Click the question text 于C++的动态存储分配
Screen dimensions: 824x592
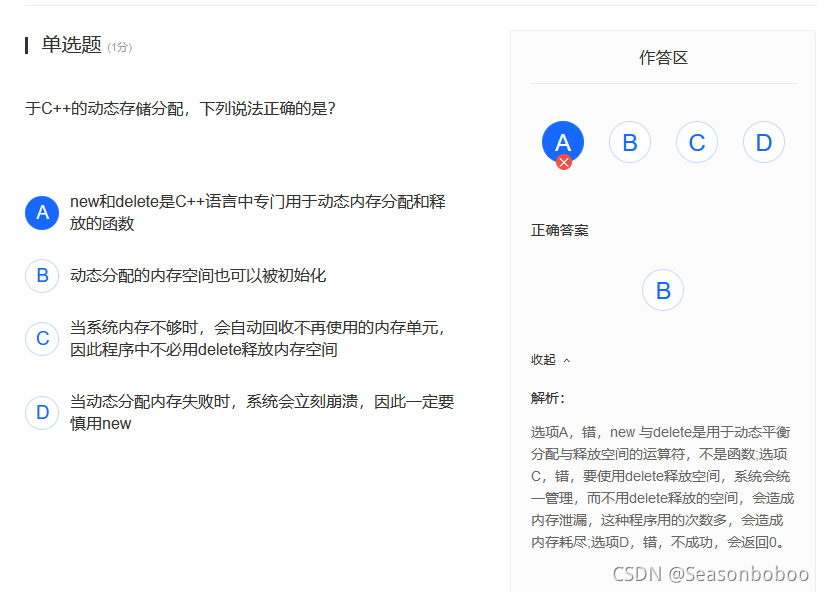click(180, 109)
